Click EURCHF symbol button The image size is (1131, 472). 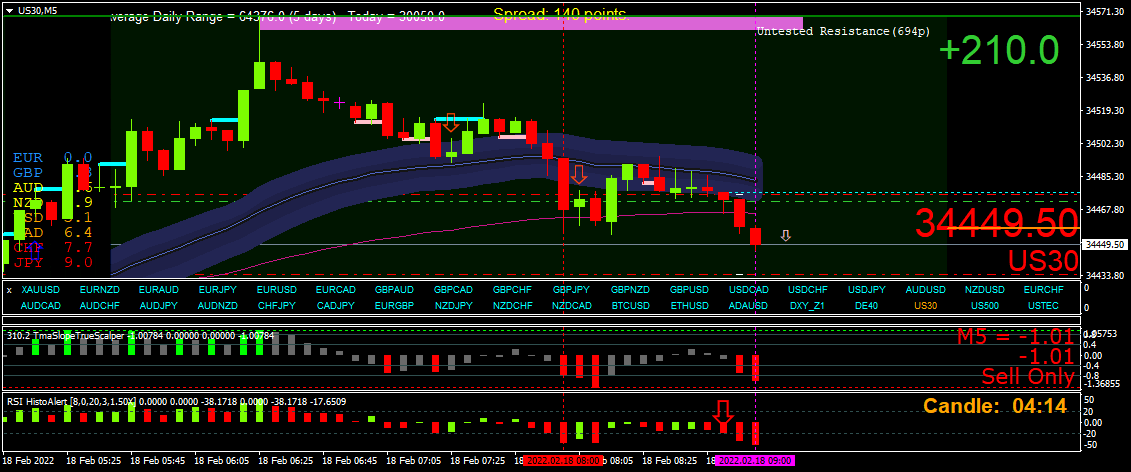1044,289
